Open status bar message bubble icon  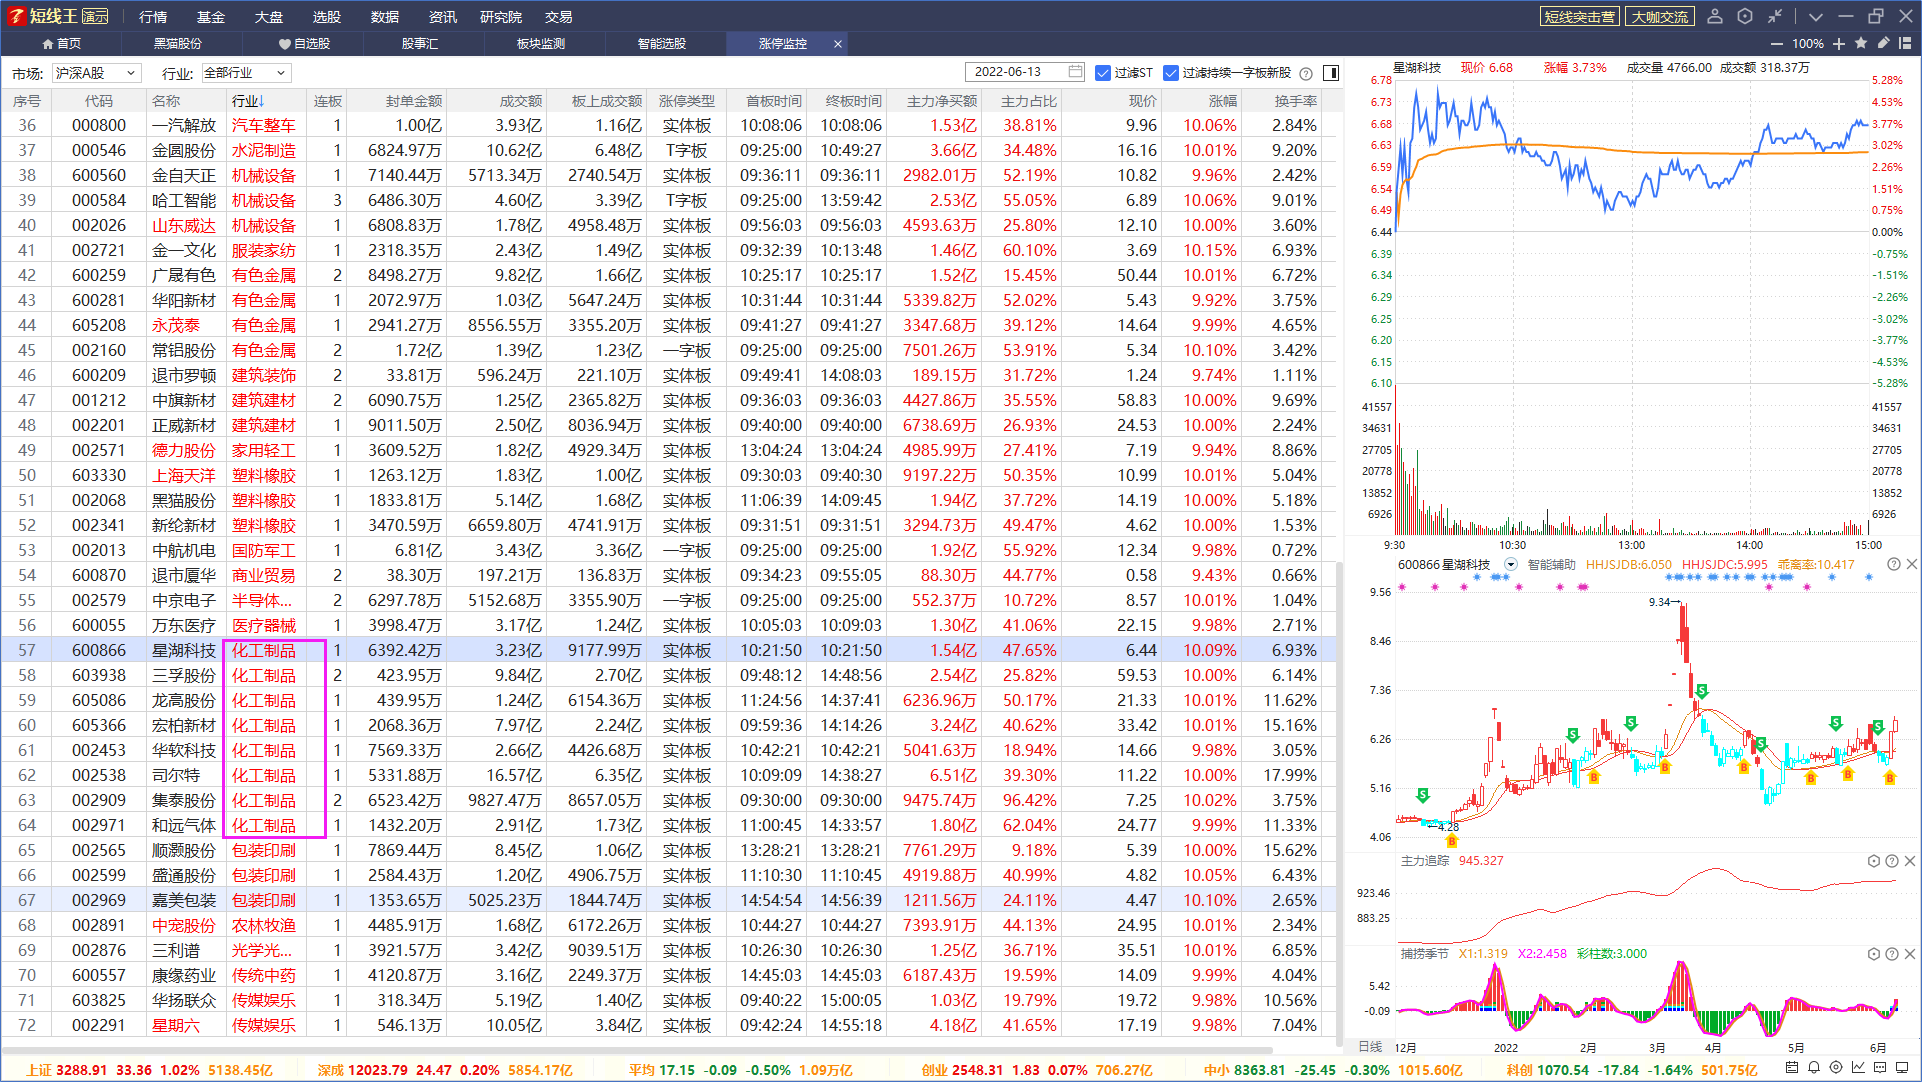(x=1880, y=1068)
